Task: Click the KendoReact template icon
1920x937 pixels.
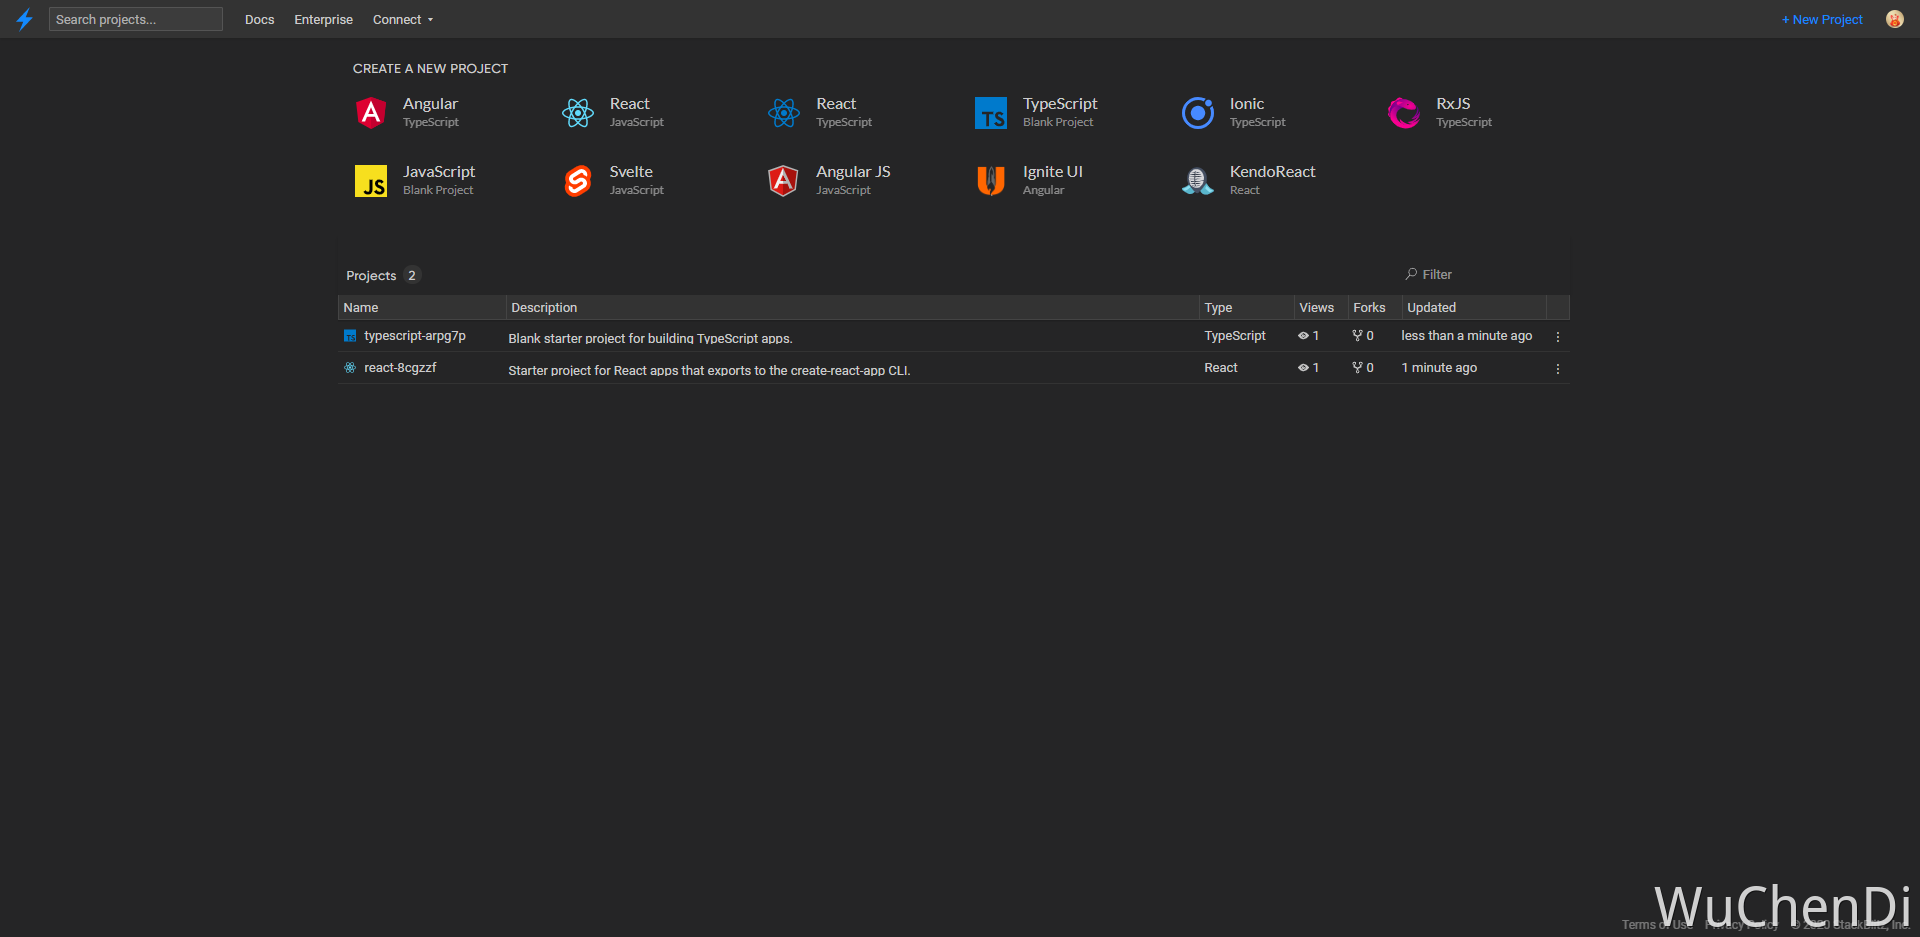Action: coord(1197,181)
